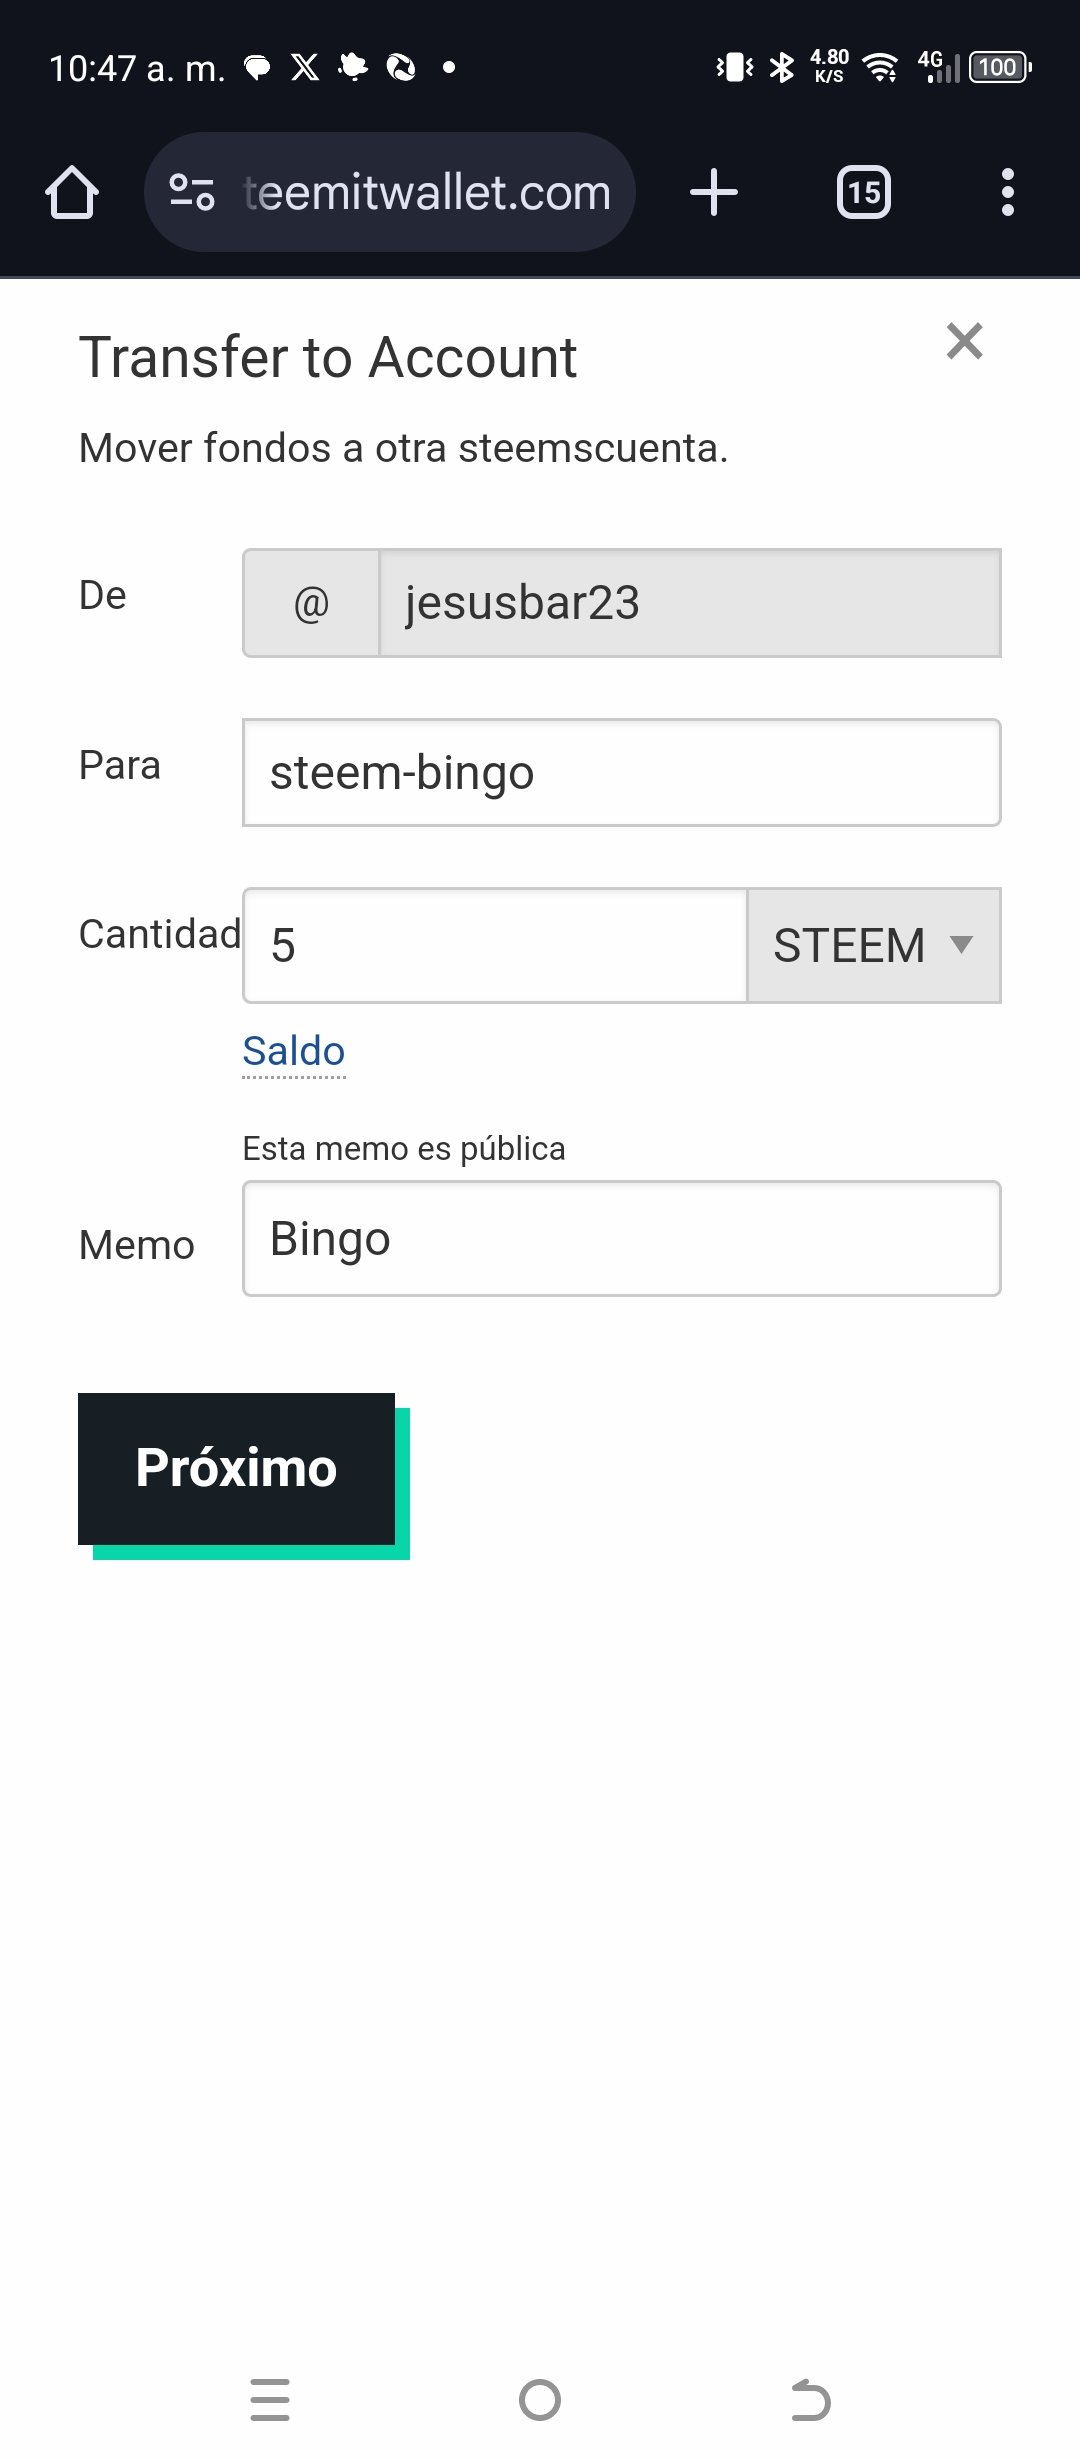Click the Saldo balance link
This screenshot has height=2460, width=1080.
click(294, 1051)
